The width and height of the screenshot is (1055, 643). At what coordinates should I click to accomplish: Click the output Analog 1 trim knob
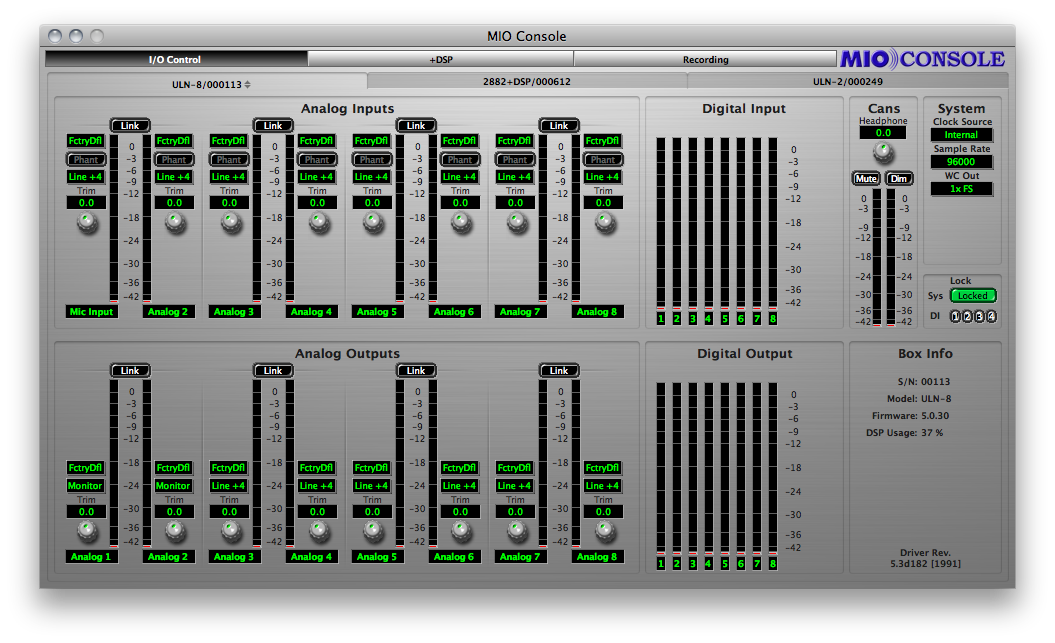[87, 531]
